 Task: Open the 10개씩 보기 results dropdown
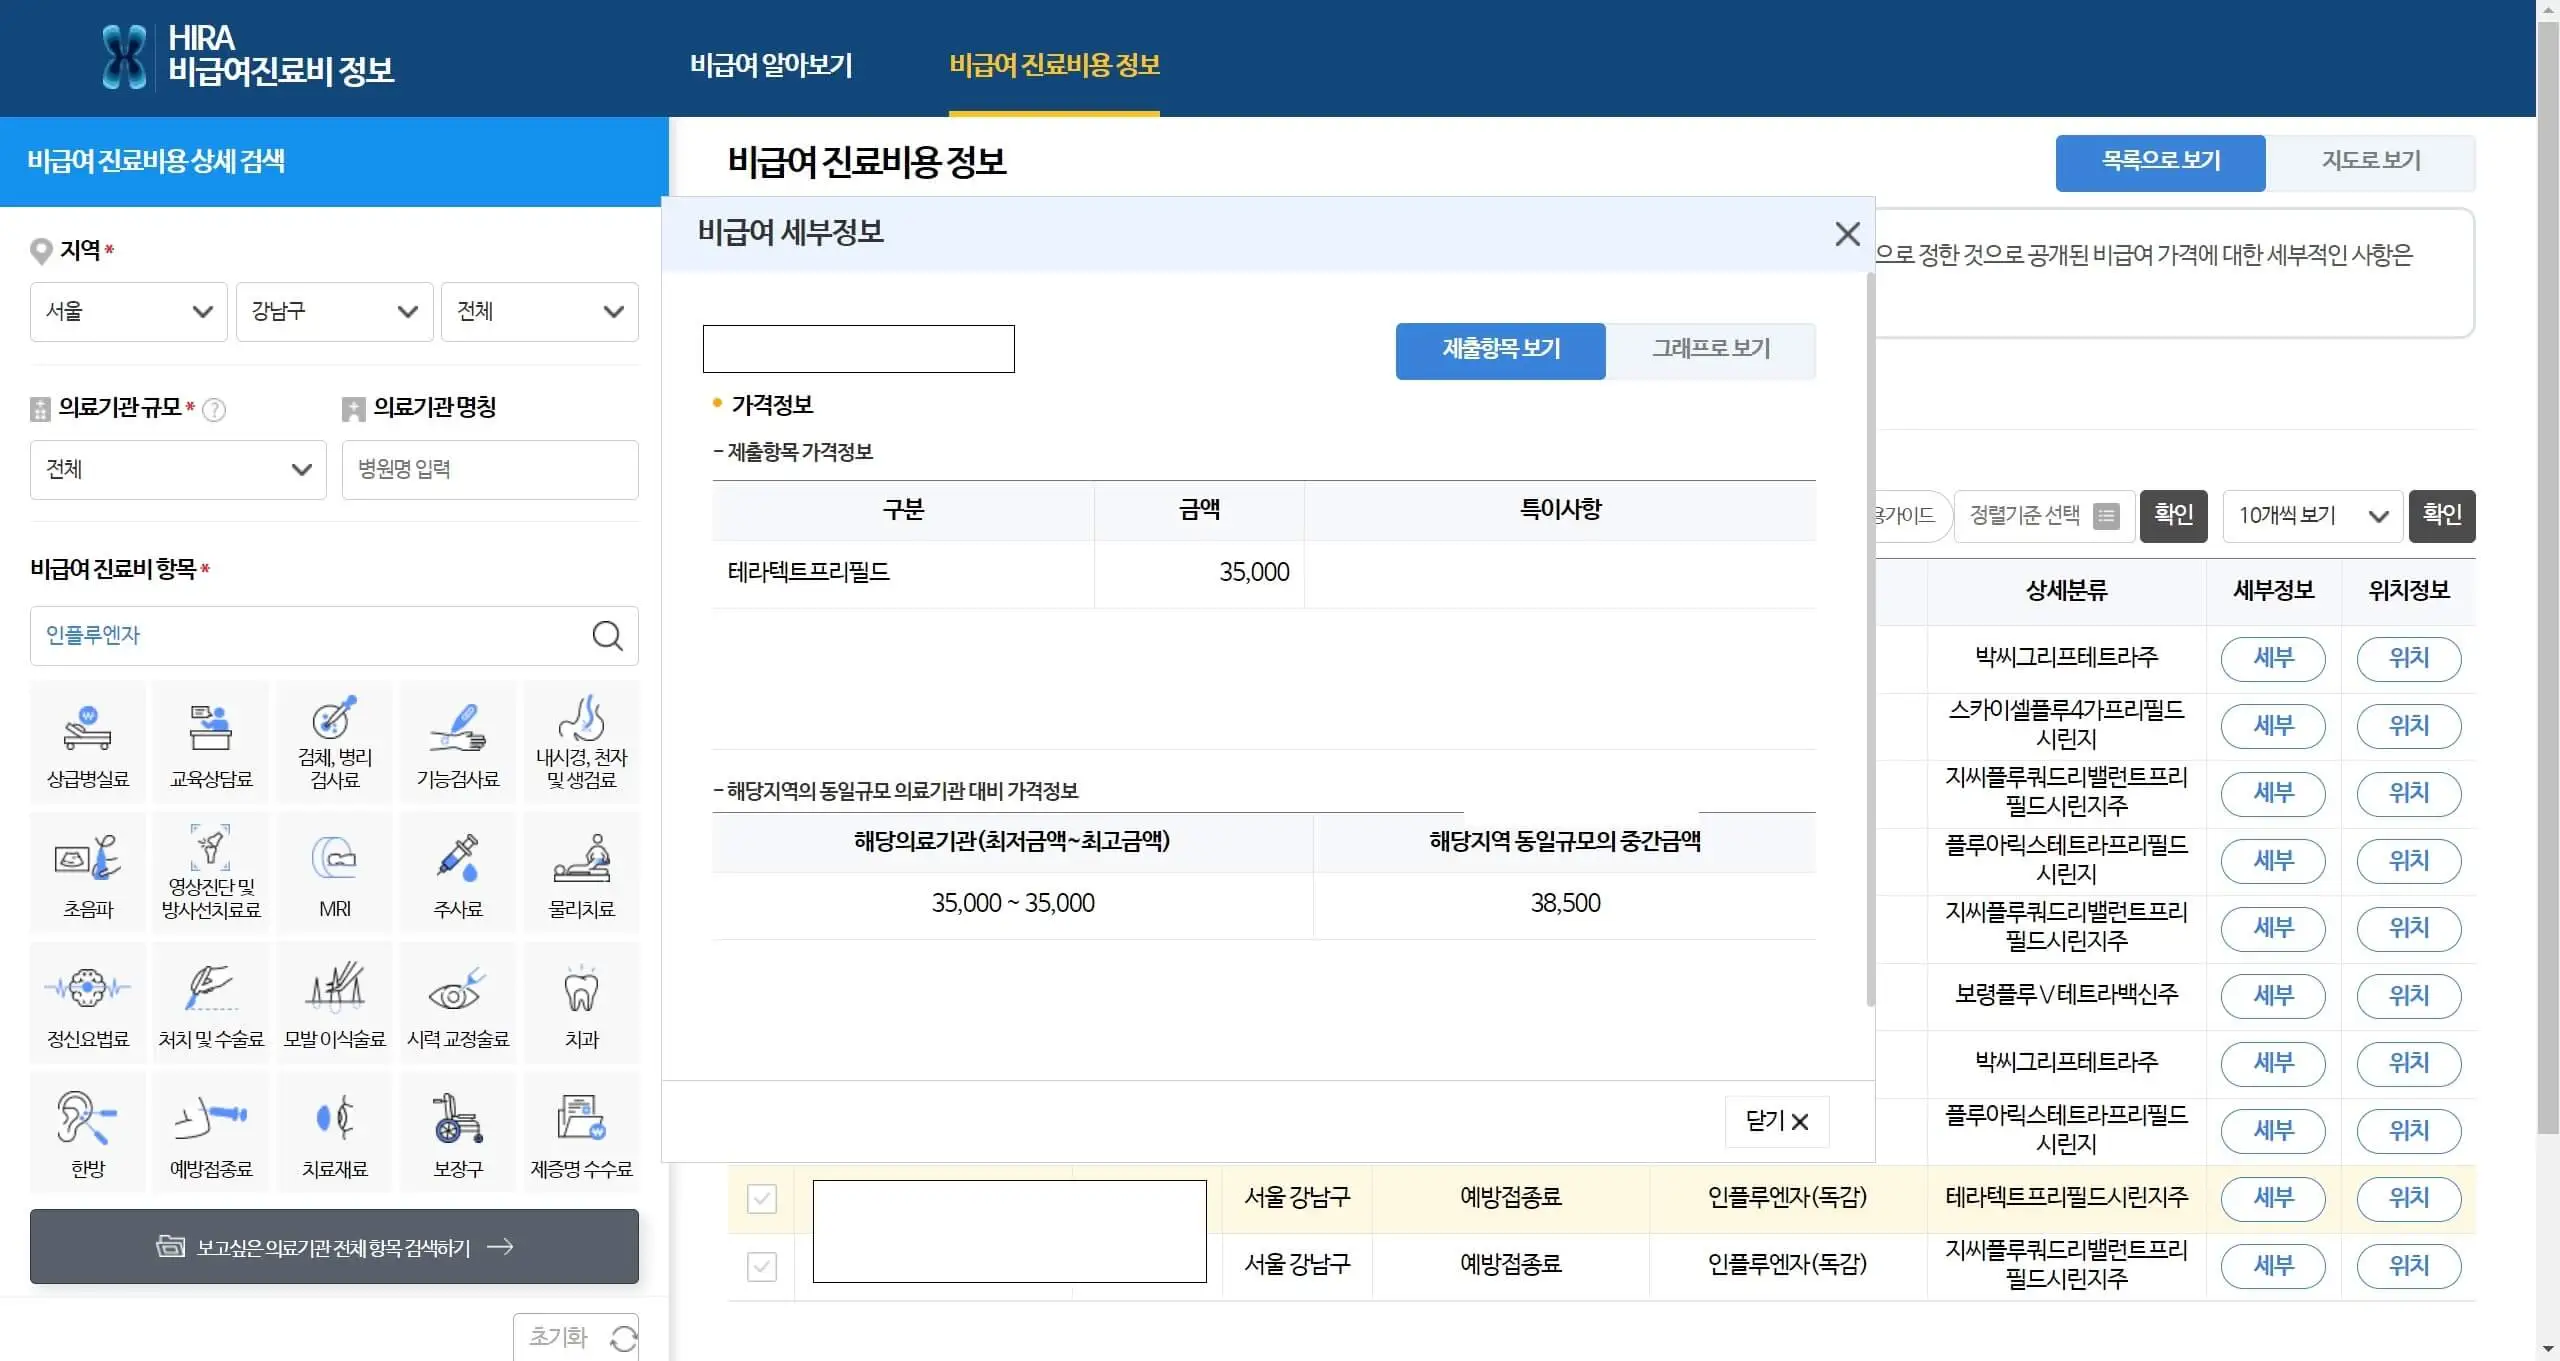tap(2311, 516)
